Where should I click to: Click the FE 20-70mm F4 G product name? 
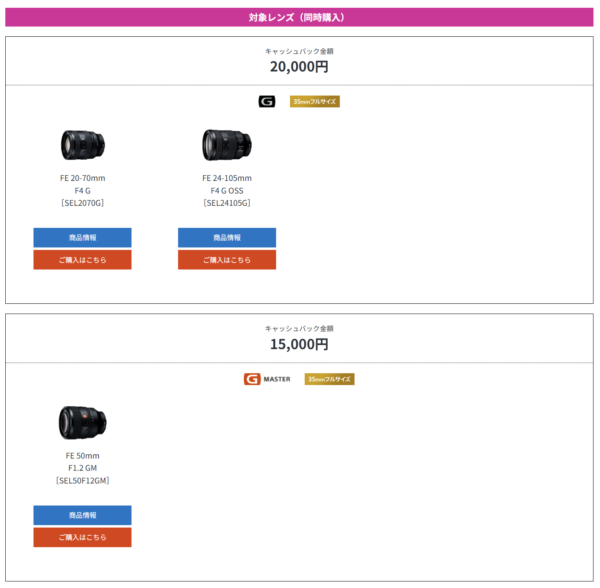[x=82, y=184]
